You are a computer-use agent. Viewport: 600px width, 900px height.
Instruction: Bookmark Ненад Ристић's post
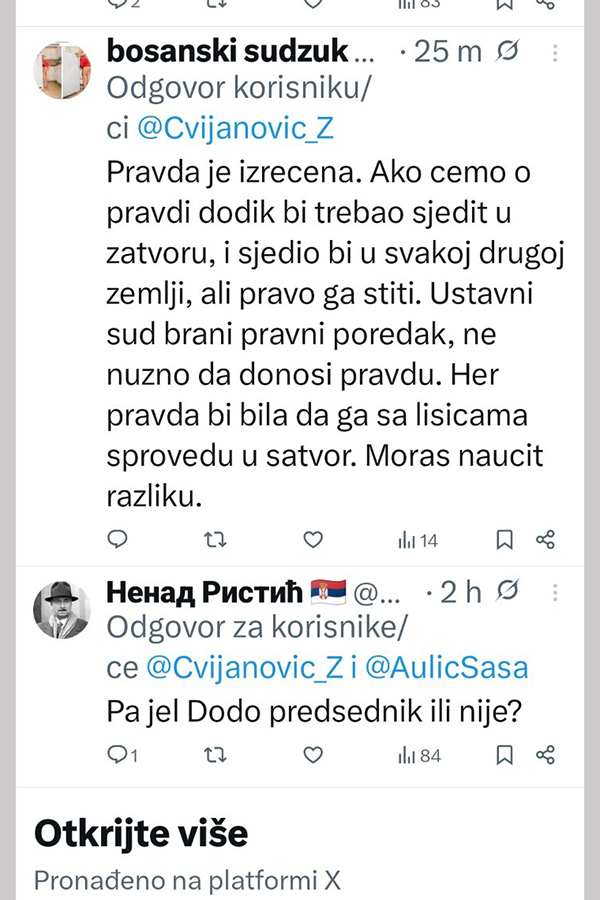tap(505, 755)
